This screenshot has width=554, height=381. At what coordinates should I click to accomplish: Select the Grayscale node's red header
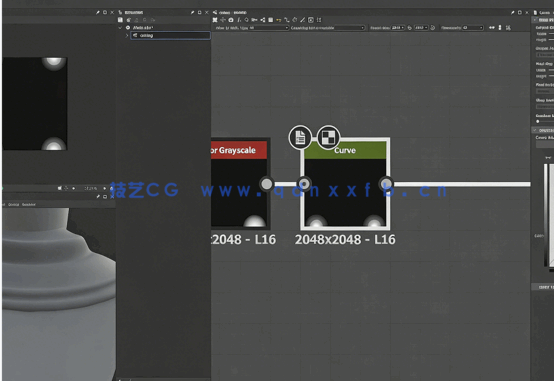click(239, 150)
